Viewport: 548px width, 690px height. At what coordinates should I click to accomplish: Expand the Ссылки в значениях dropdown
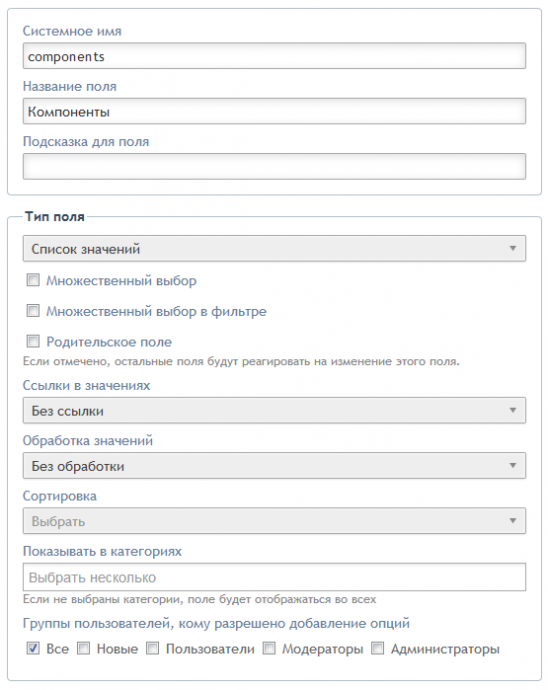click(x=274, y=411)
